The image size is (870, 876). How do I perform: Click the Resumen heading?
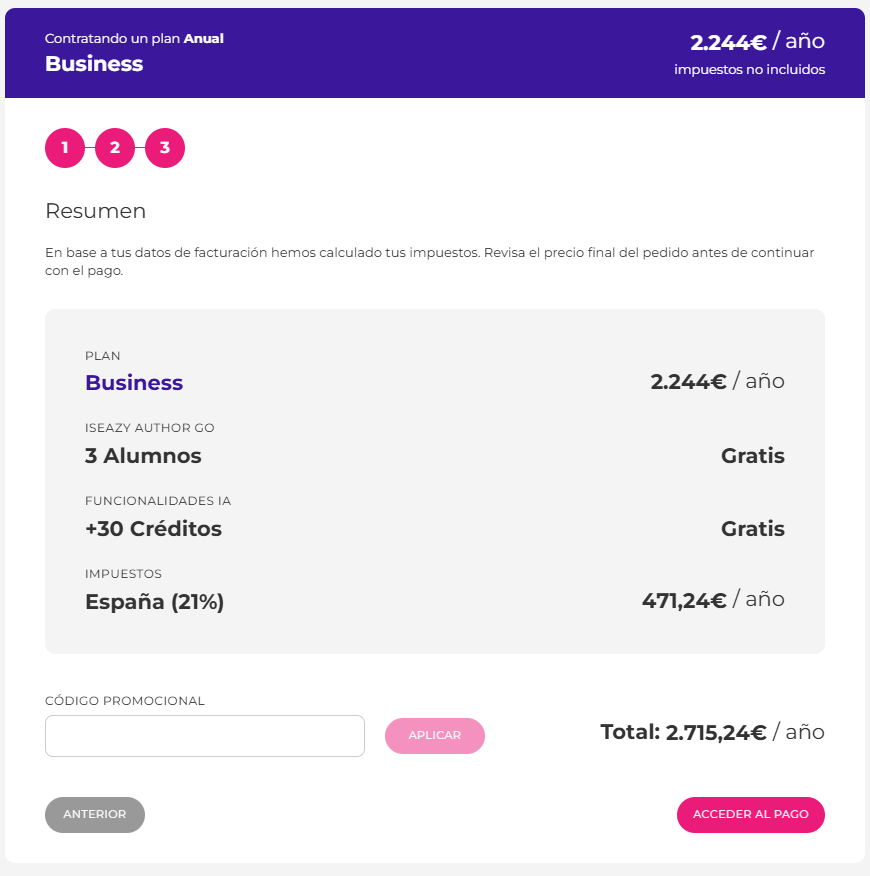(x=95, y=211)
